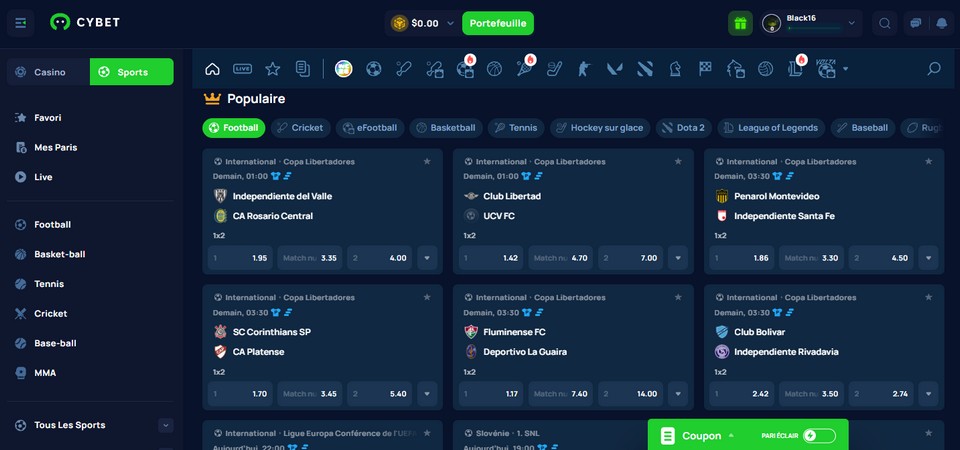Image resolution: width=960 pixels, height=450 pixels.
Task: Select the racing checkered flag icon
Action: click(x=705, y=69)
